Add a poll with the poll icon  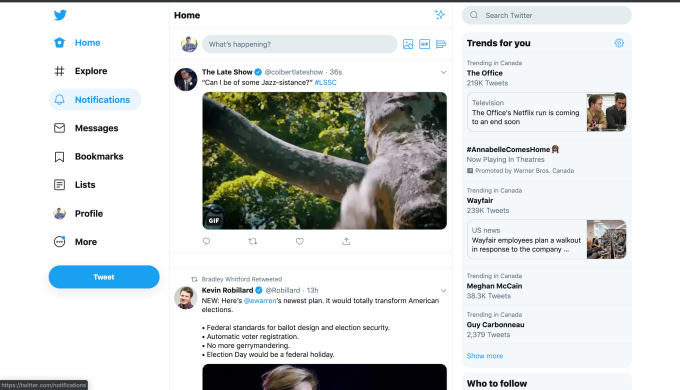tap(441, 44)
